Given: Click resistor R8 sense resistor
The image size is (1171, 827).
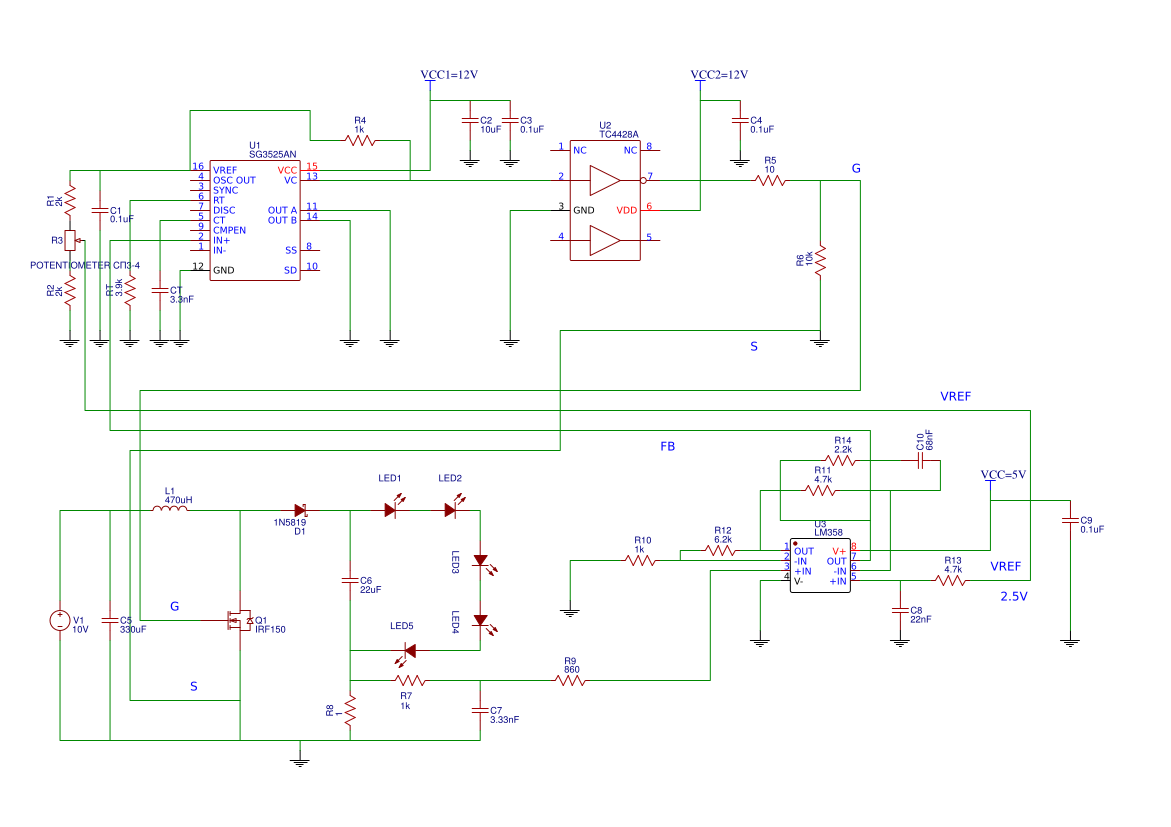Looking at the screenshot, I should (x=350, y=710).
